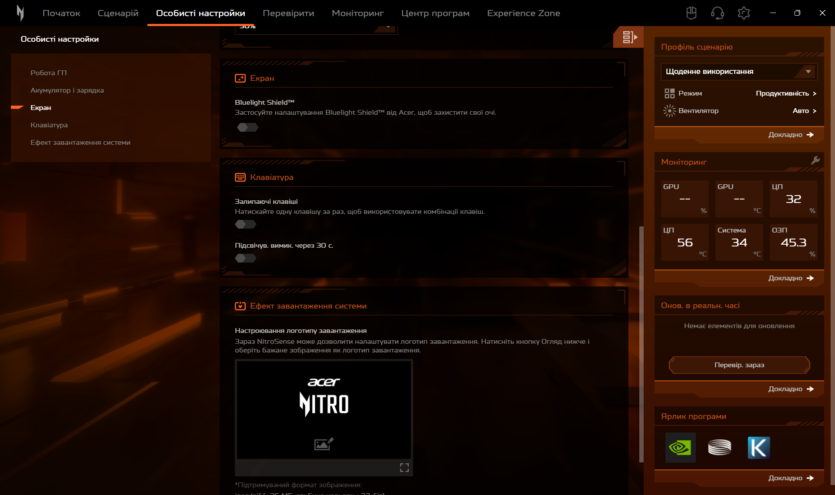835x495 pixels.
Task: Open the Щоденне використання profile dropdown
Action: [739, 72]
